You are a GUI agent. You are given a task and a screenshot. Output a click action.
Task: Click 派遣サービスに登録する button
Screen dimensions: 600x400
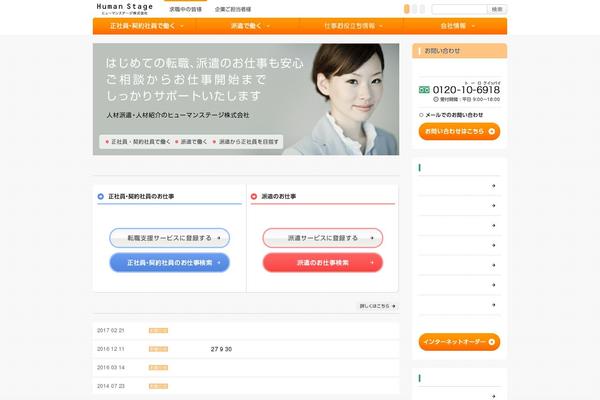click(323, 238)
